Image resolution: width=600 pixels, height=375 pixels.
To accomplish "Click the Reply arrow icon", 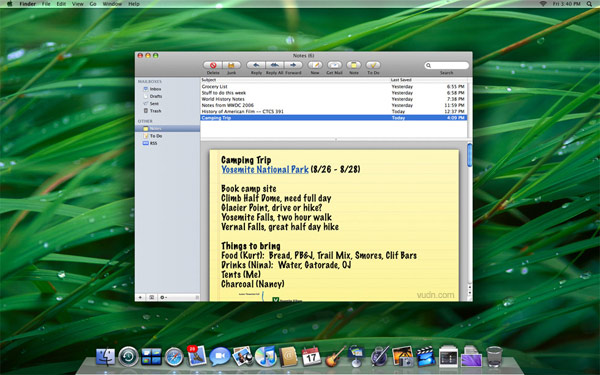I will pyautogui.click(x=256, y=65).
